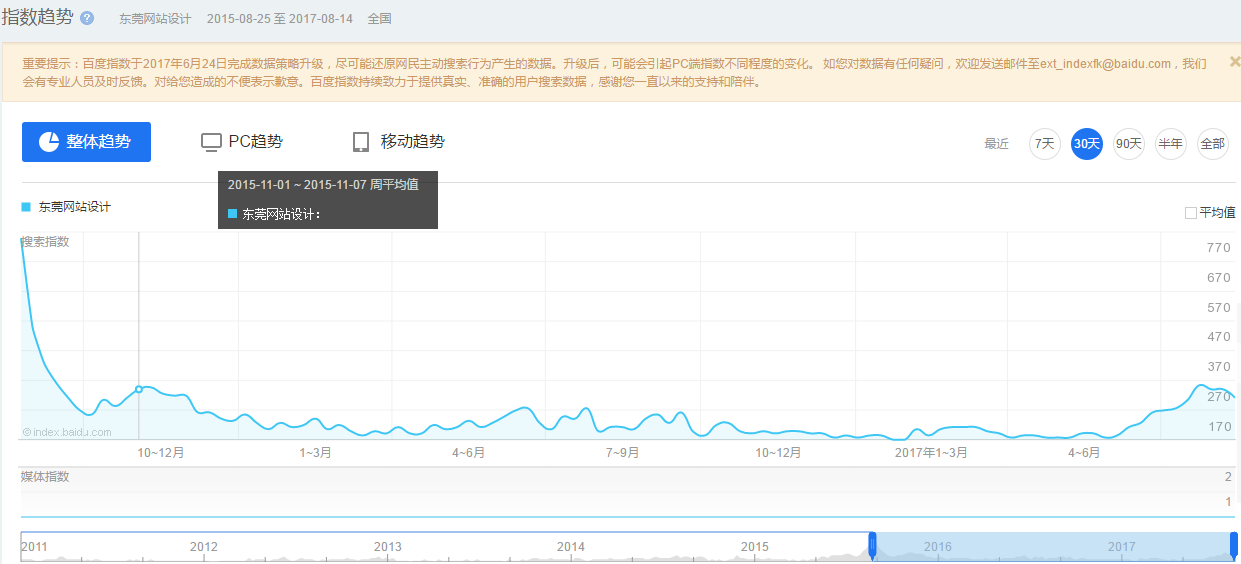
Task: Toggle the 东莞网站设计 legend series
Action: [66, 207]
